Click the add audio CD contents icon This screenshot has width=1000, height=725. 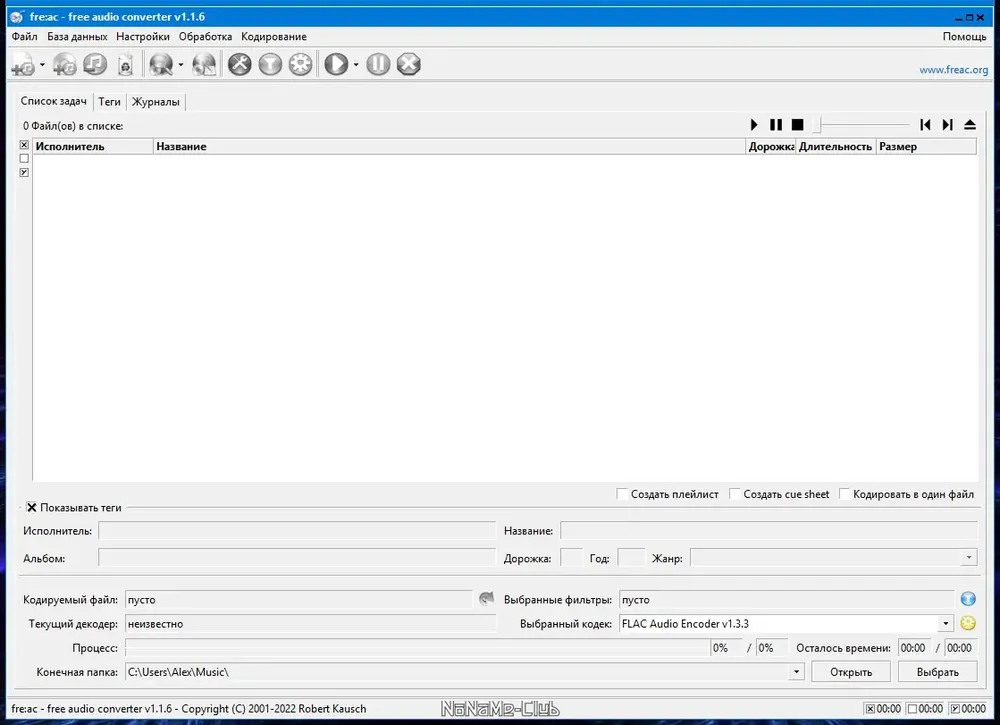tap(64, 64)
